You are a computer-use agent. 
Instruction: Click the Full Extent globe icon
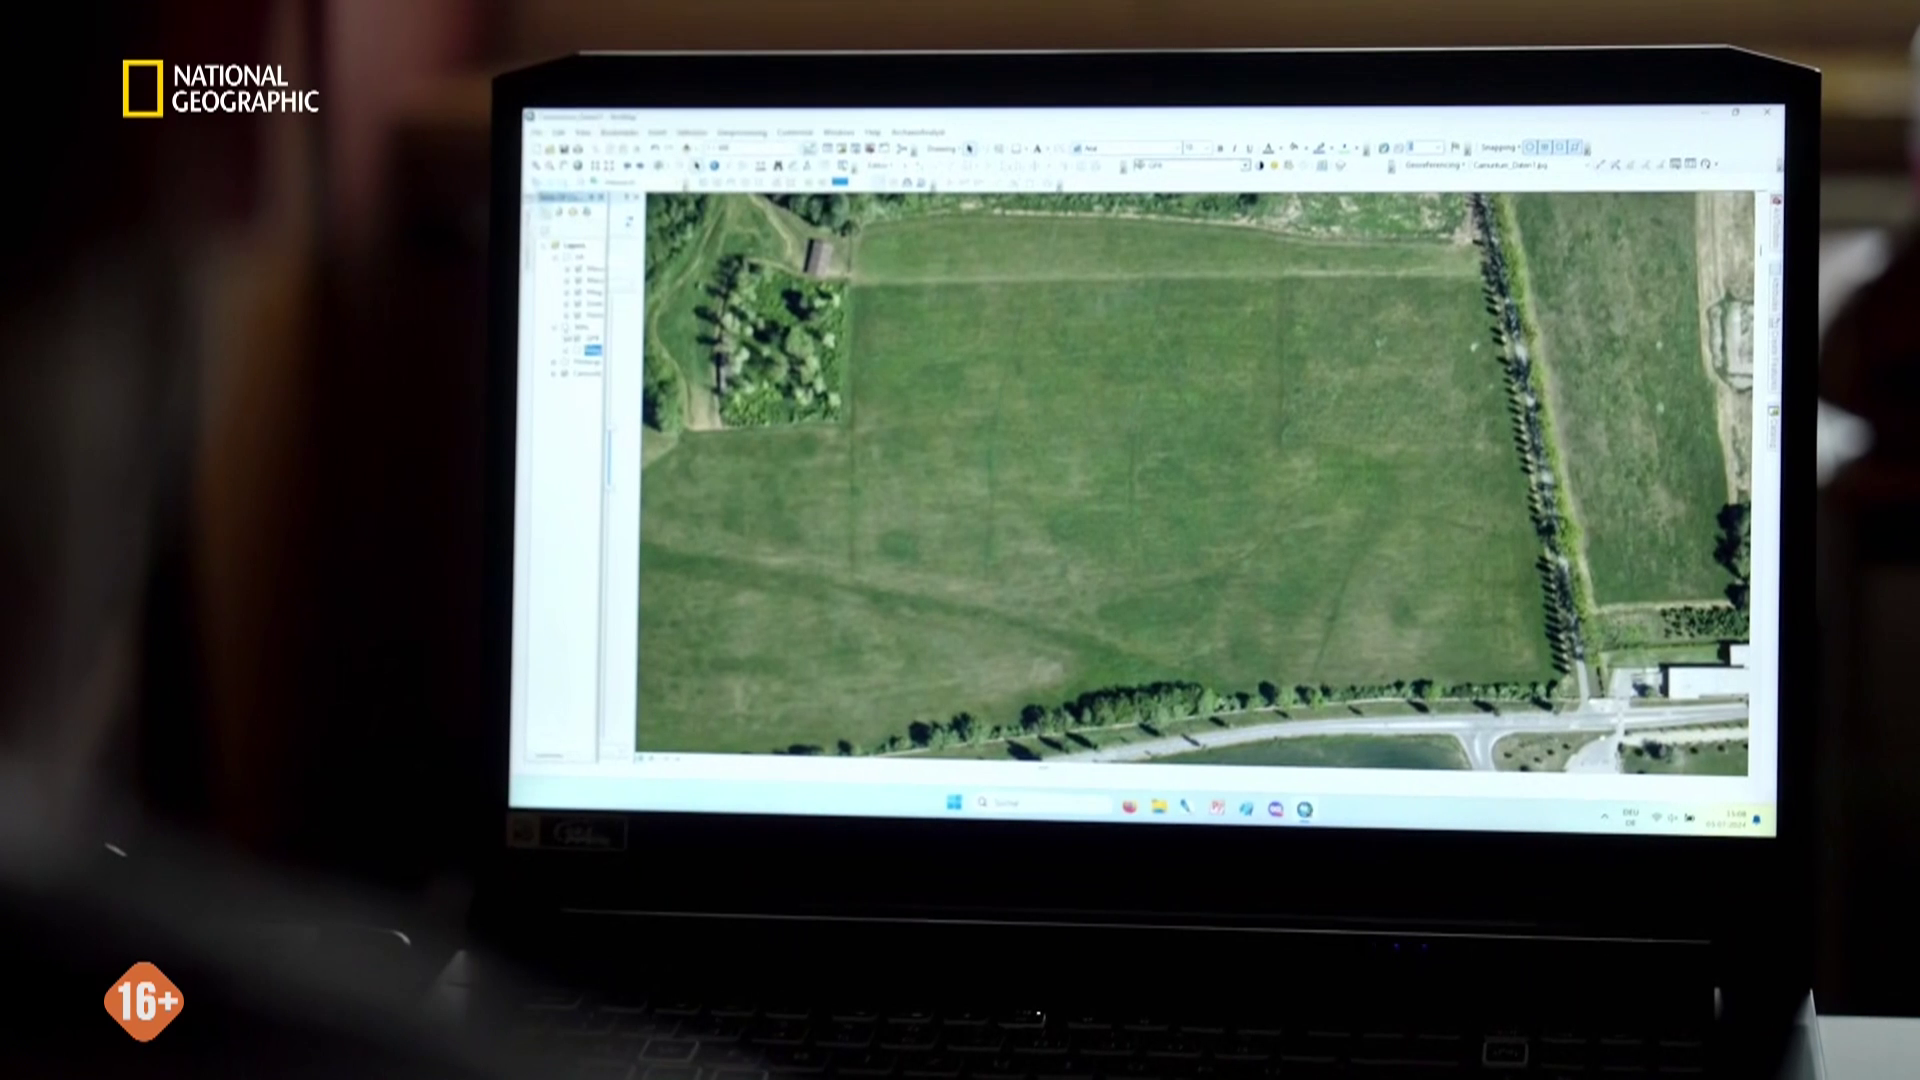(577, 166)
